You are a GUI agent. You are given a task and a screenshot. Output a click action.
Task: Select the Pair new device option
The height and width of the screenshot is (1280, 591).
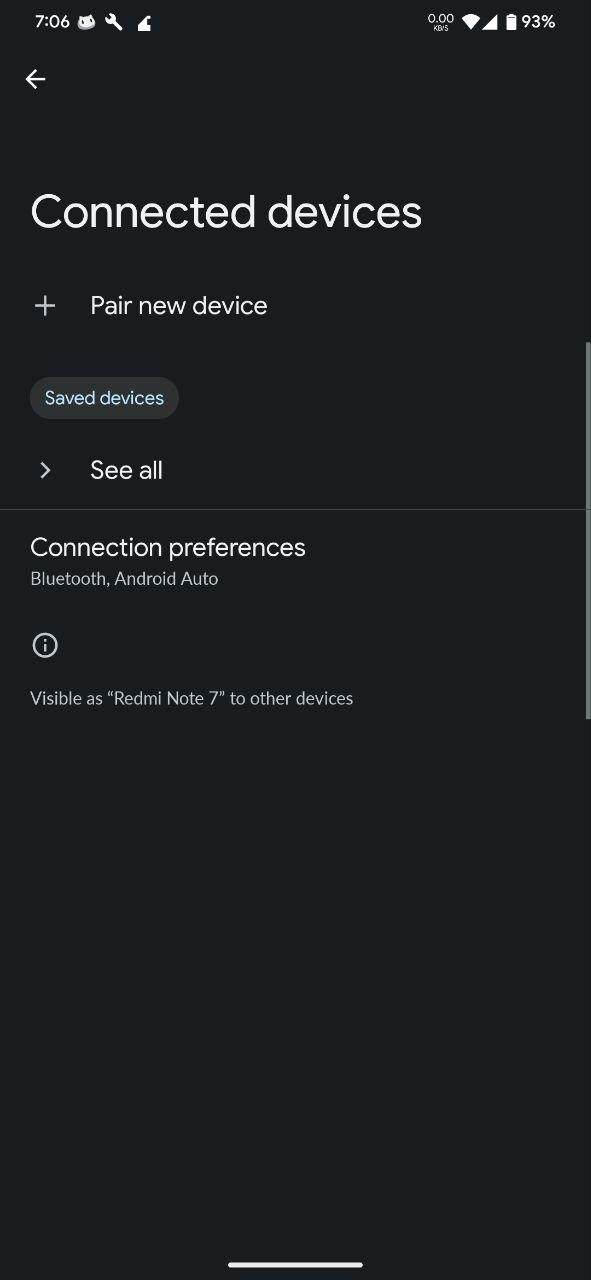click(x=295, y=306)
